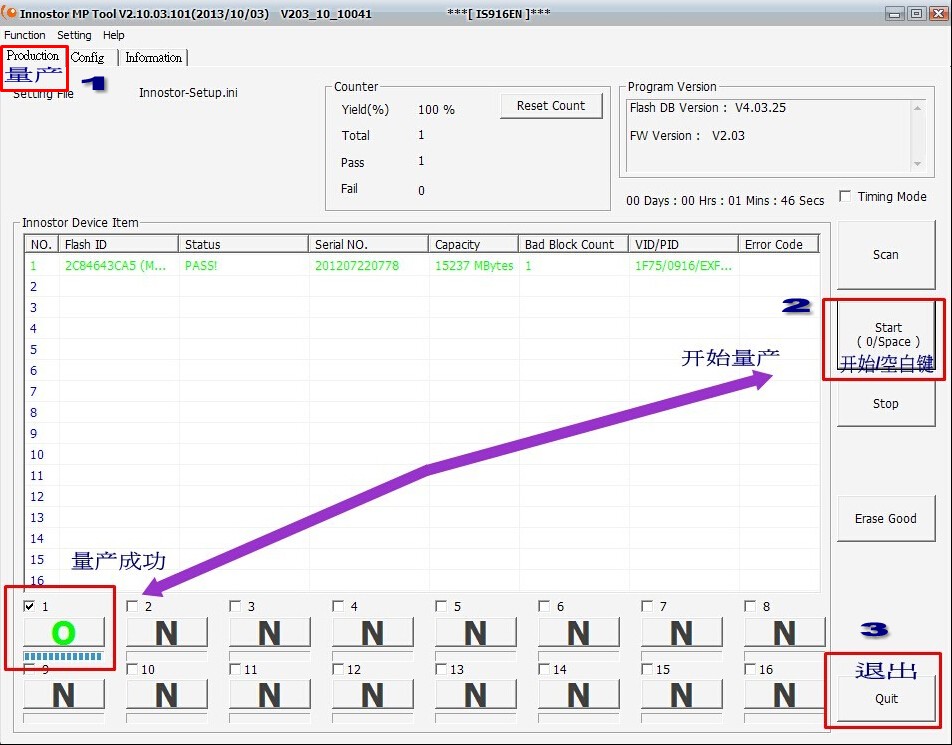The image size is (952, 745).
Task: Click the Erase Good button
Action: pyautogui.click(x=886, y=519)
